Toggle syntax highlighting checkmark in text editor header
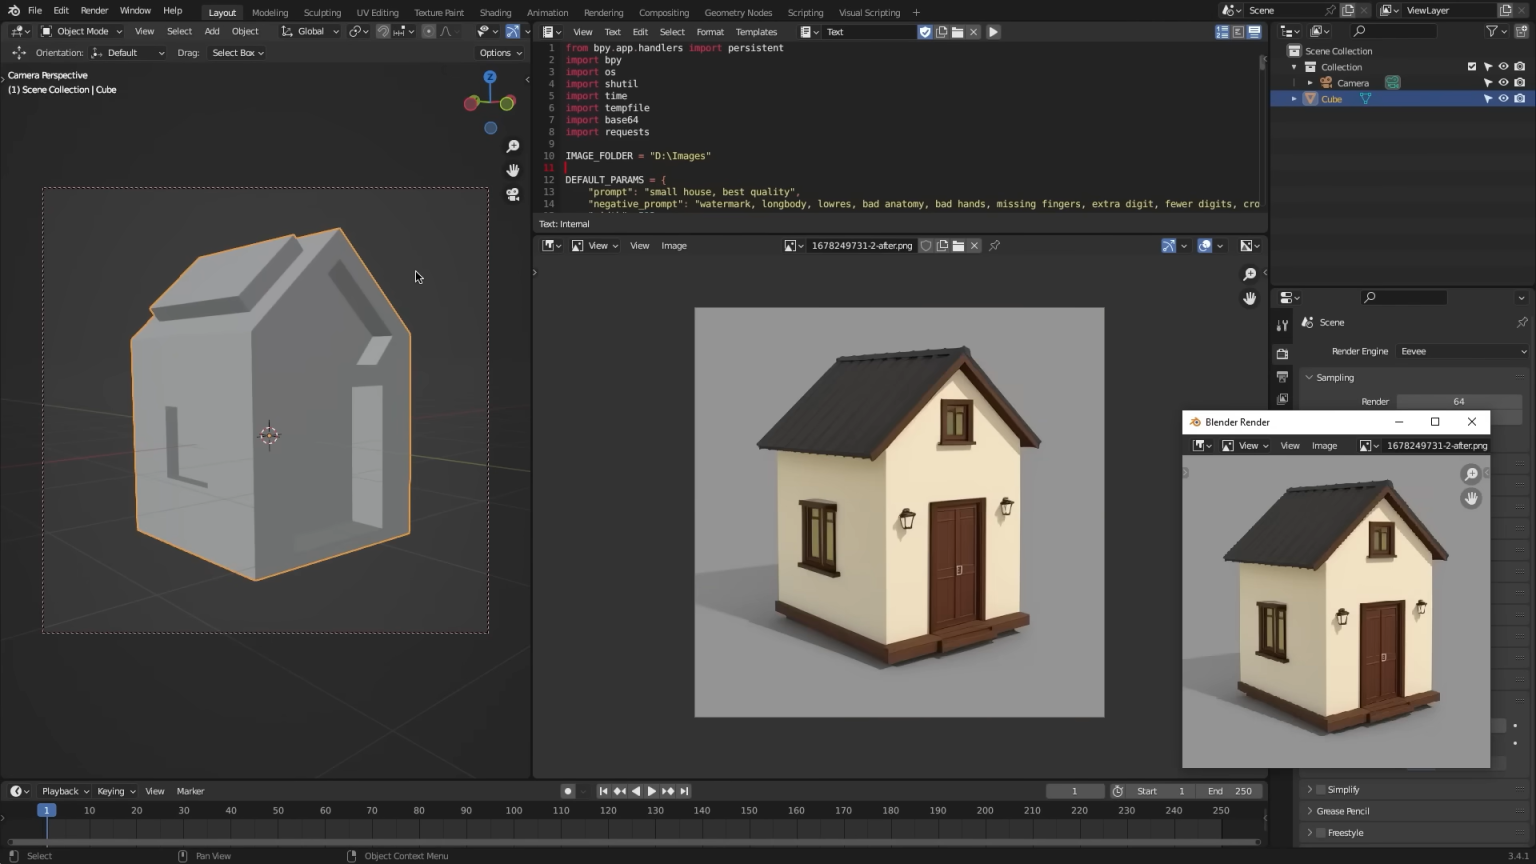Viewport: 1536px width, 864px height. pyautogui.click(x=925, y=31)
